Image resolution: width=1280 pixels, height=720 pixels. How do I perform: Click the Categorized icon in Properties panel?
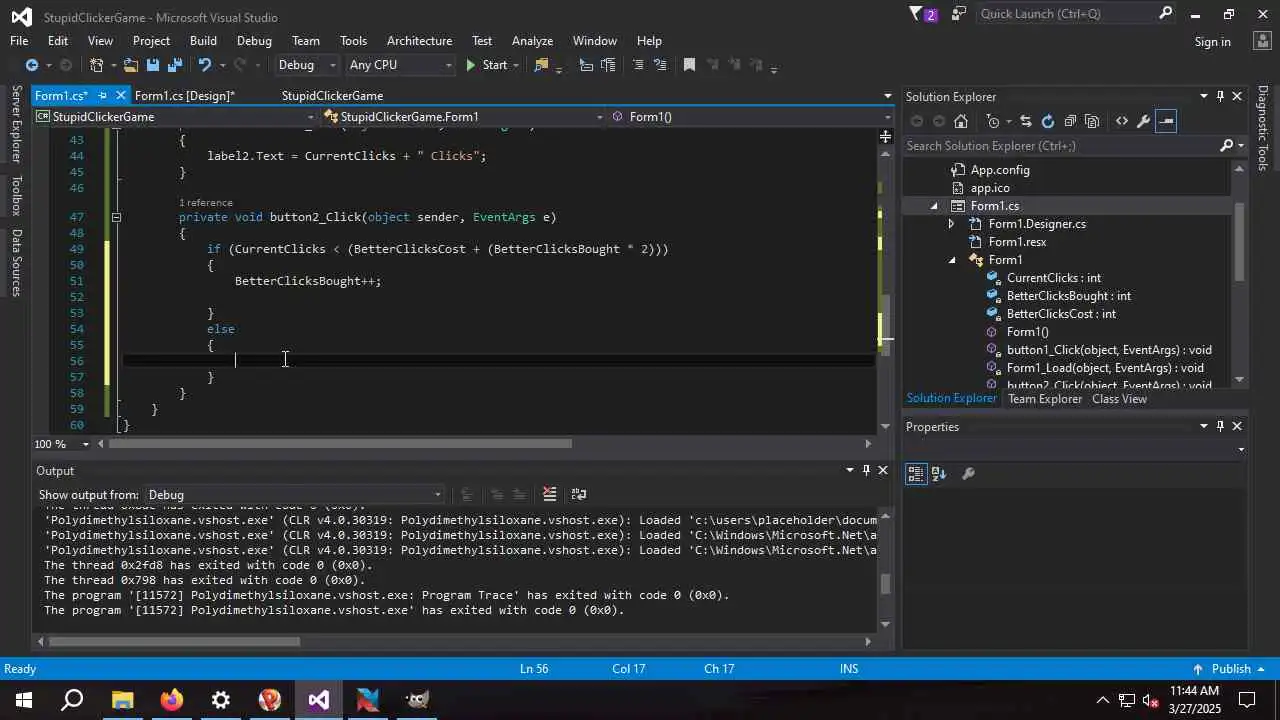pos(916,474)
